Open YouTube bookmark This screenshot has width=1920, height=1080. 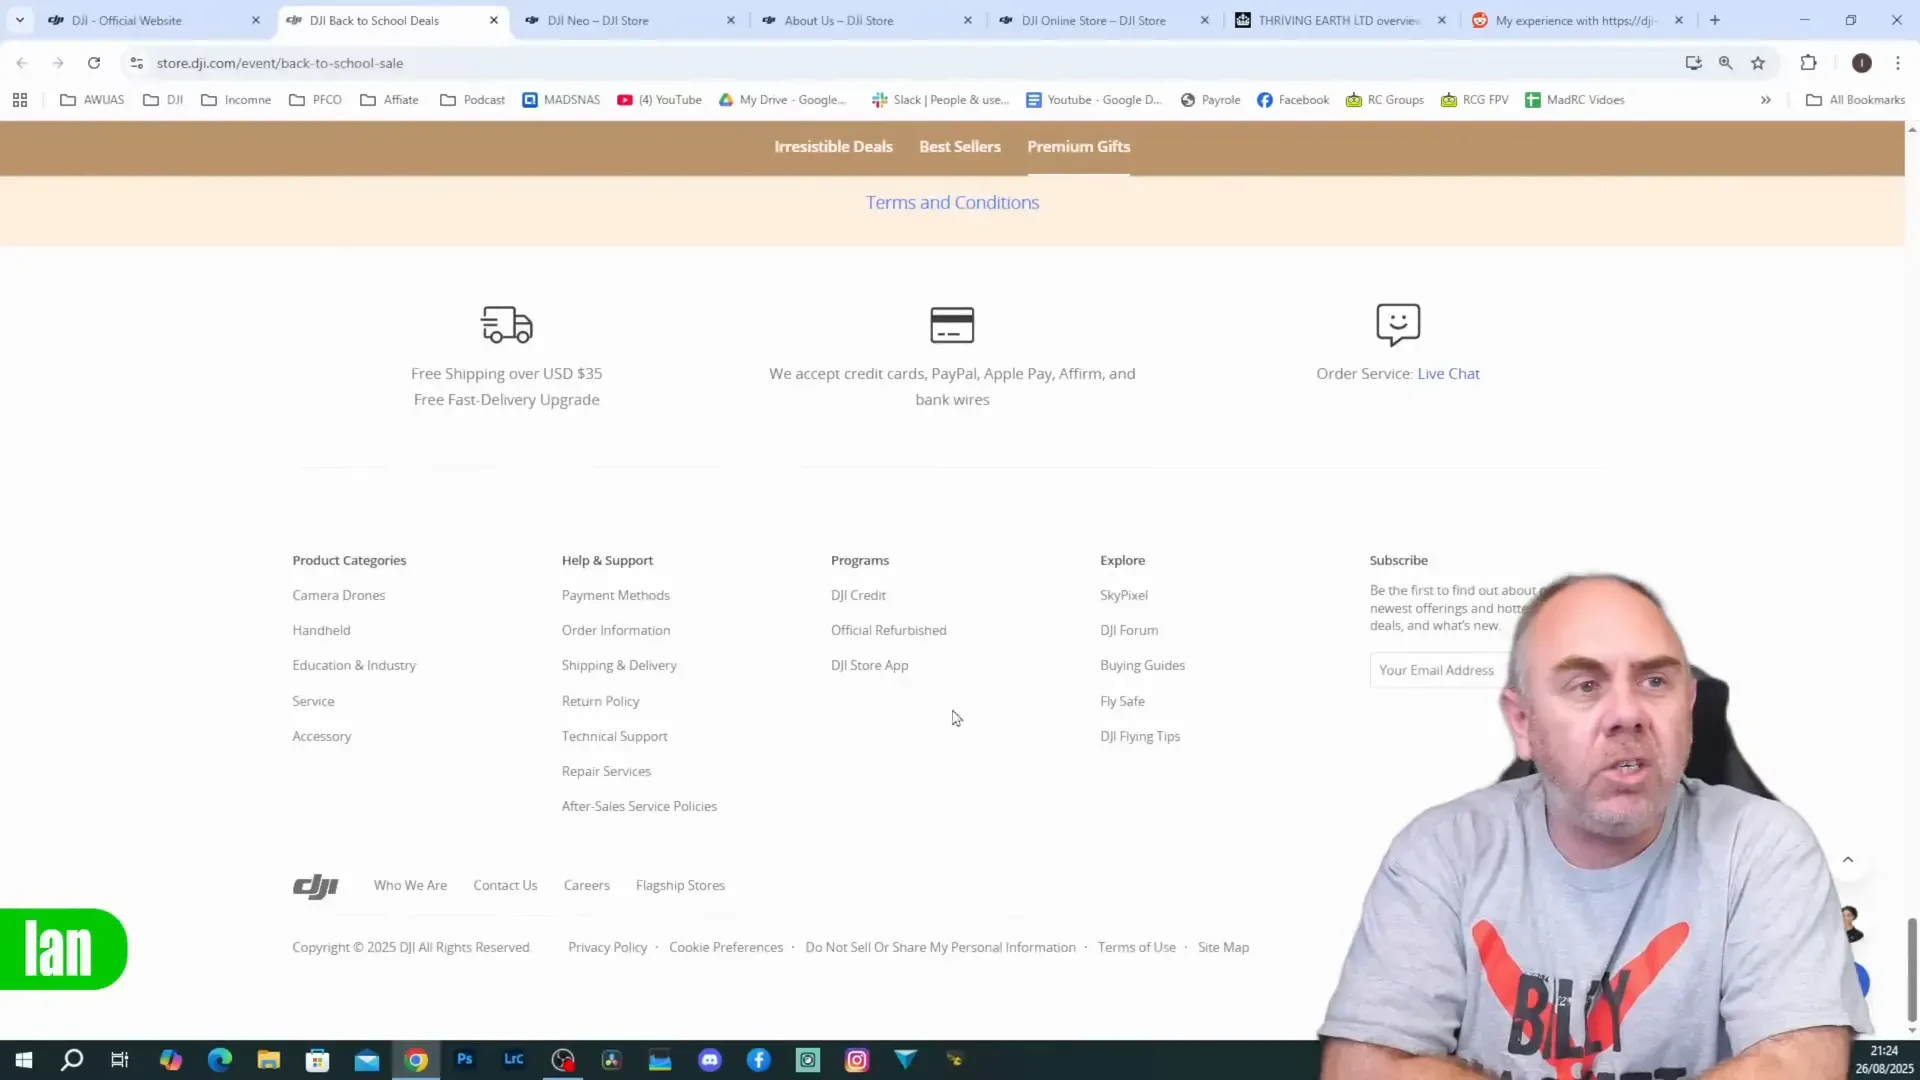[x=660, y=100]
